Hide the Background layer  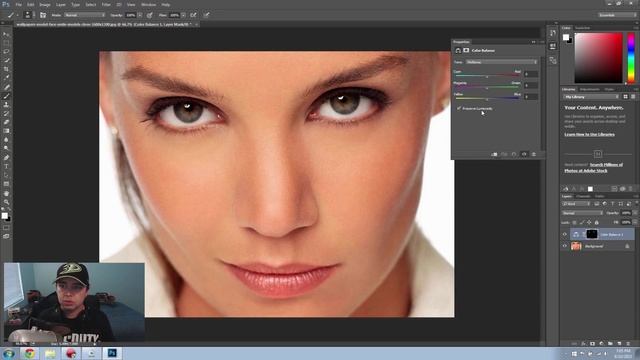point(565,246)
